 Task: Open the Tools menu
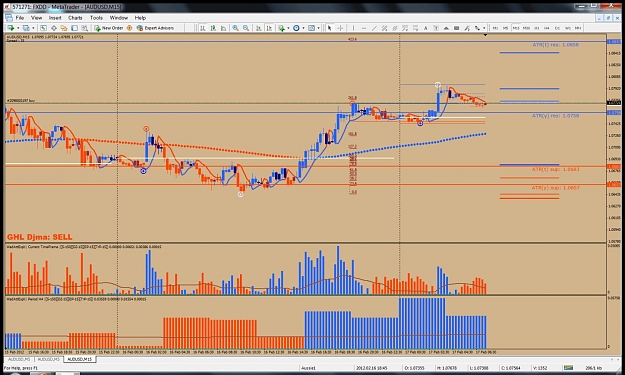point(96,18)
